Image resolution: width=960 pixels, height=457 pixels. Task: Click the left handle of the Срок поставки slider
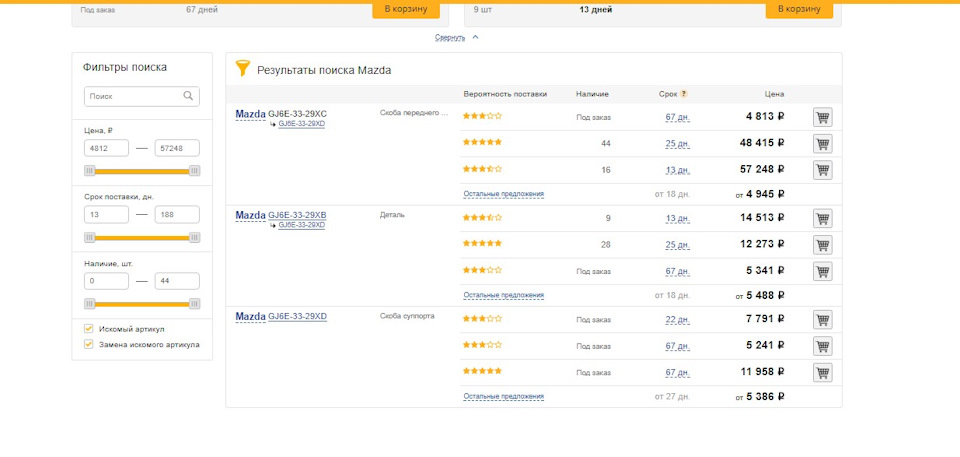pos(90,238)
